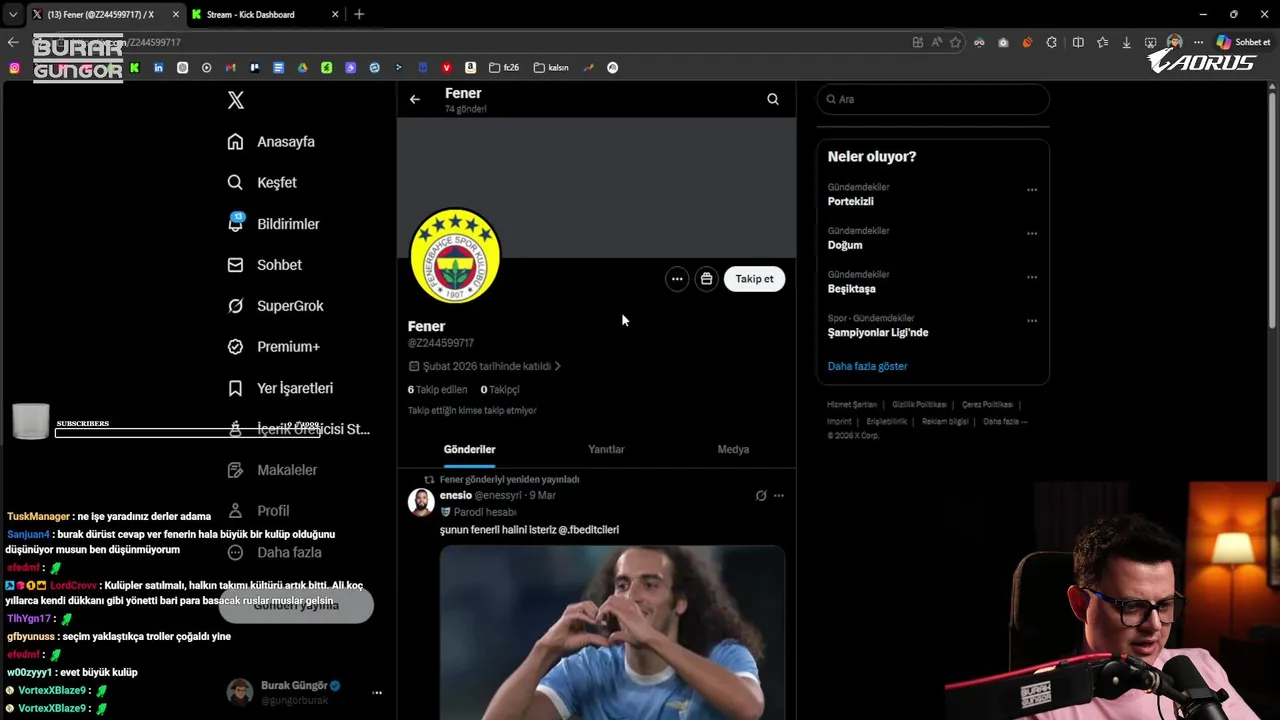Open Copilot Sohbet et button
The image size is (1280, 720).
coord(1243,42)
